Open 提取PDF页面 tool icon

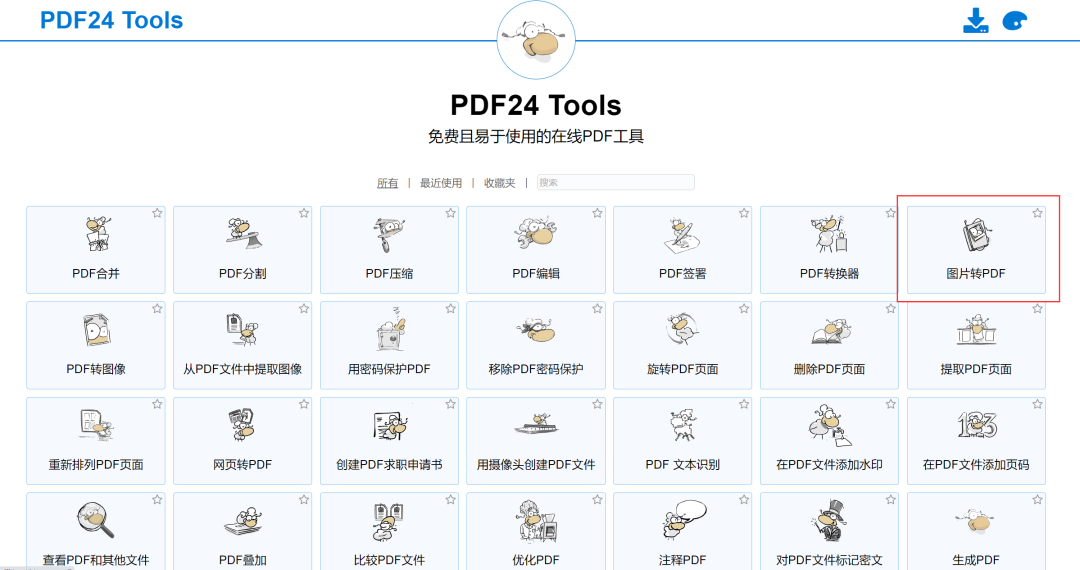(x=976, y=330)
